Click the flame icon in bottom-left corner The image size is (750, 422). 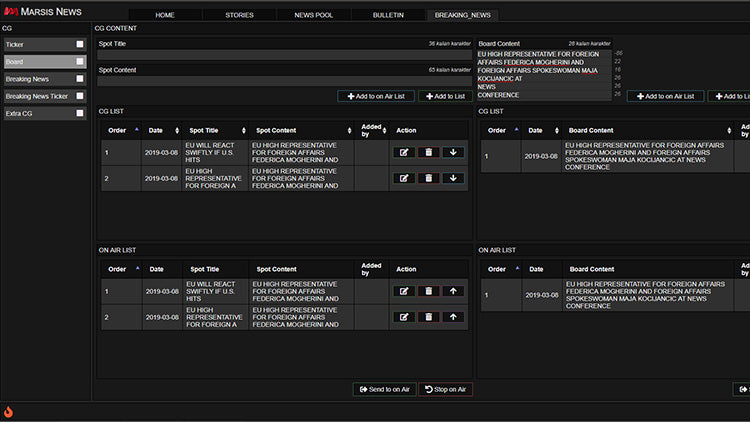coord(8,411)
